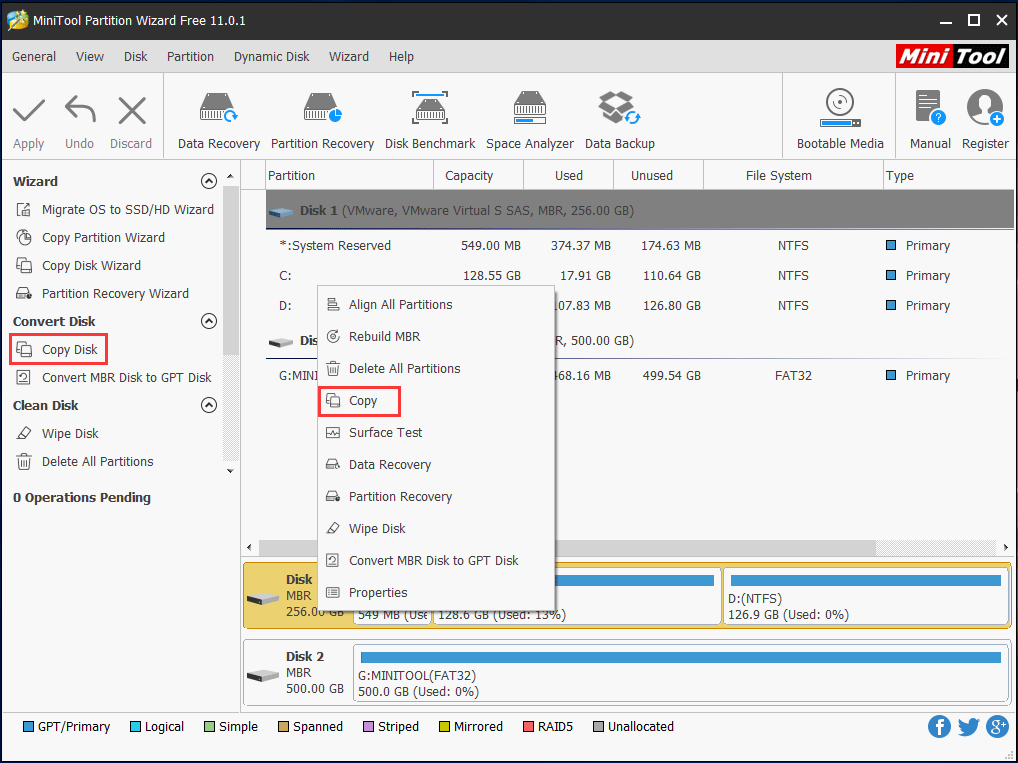Choose Surface Test in the context menu
The height and width of the screenshot is (763, 1018).
(436, 432)
